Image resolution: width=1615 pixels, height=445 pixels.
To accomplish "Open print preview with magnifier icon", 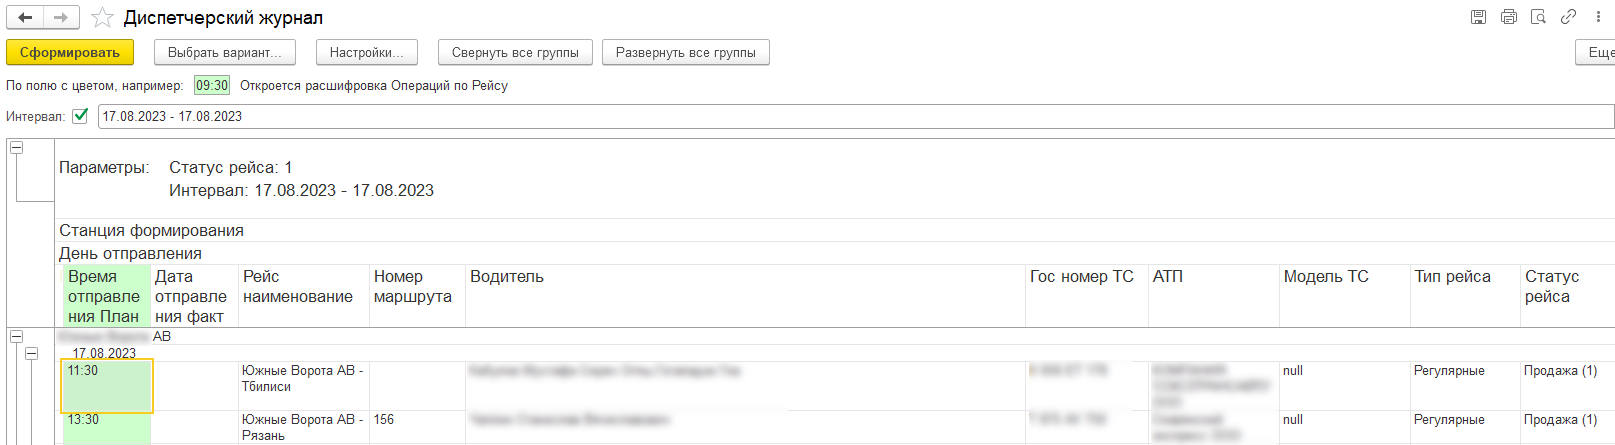I will (x=1538, y=17).
